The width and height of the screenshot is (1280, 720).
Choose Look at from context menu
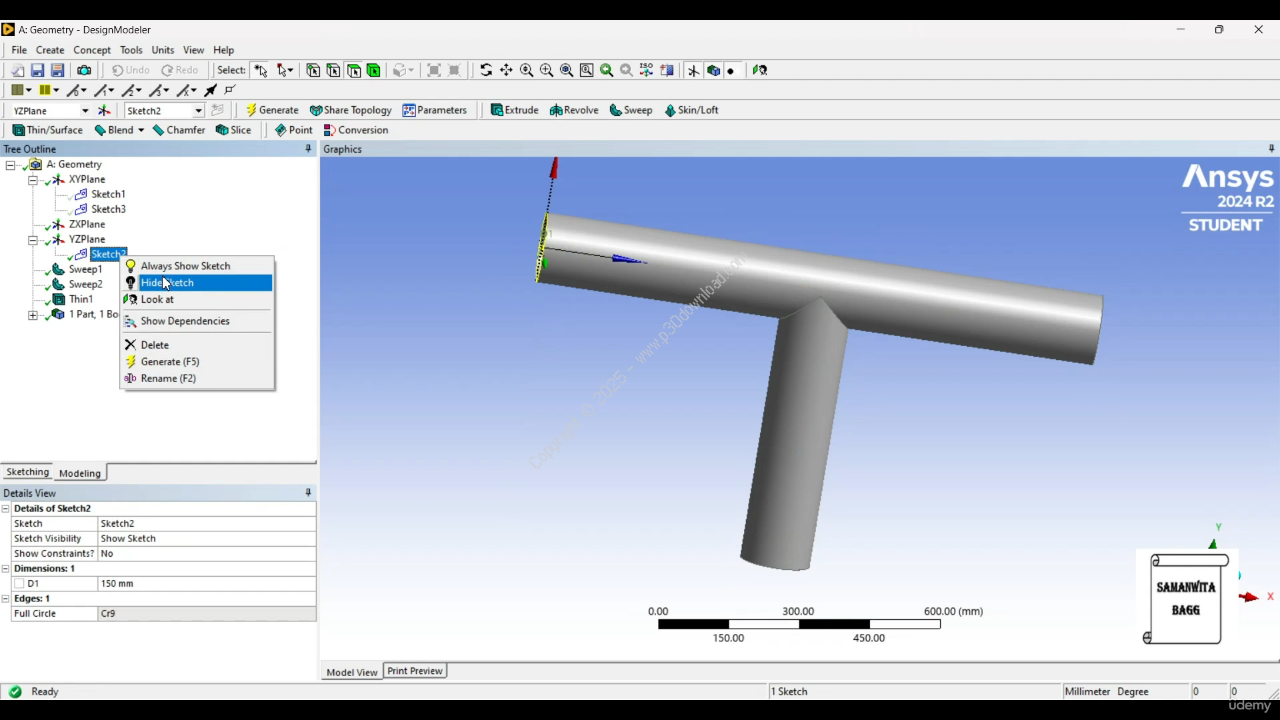[197, 299]
